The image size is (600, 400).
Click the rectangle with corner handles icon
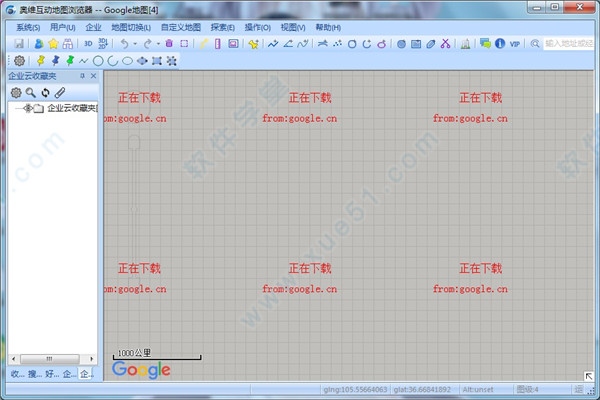[157, 61]
